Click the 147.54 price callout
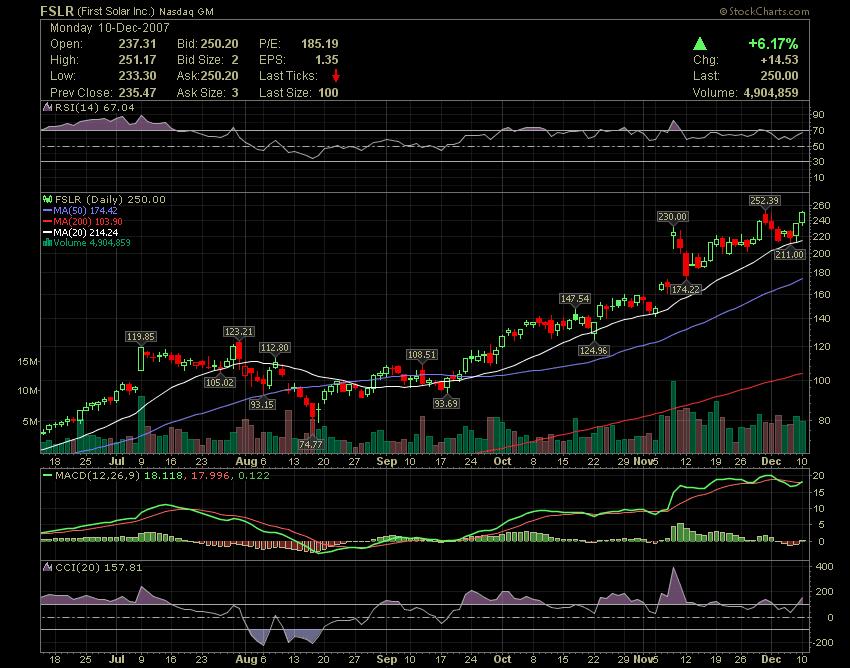Viewport: 850px width, 668px height. tap(575, 299)
